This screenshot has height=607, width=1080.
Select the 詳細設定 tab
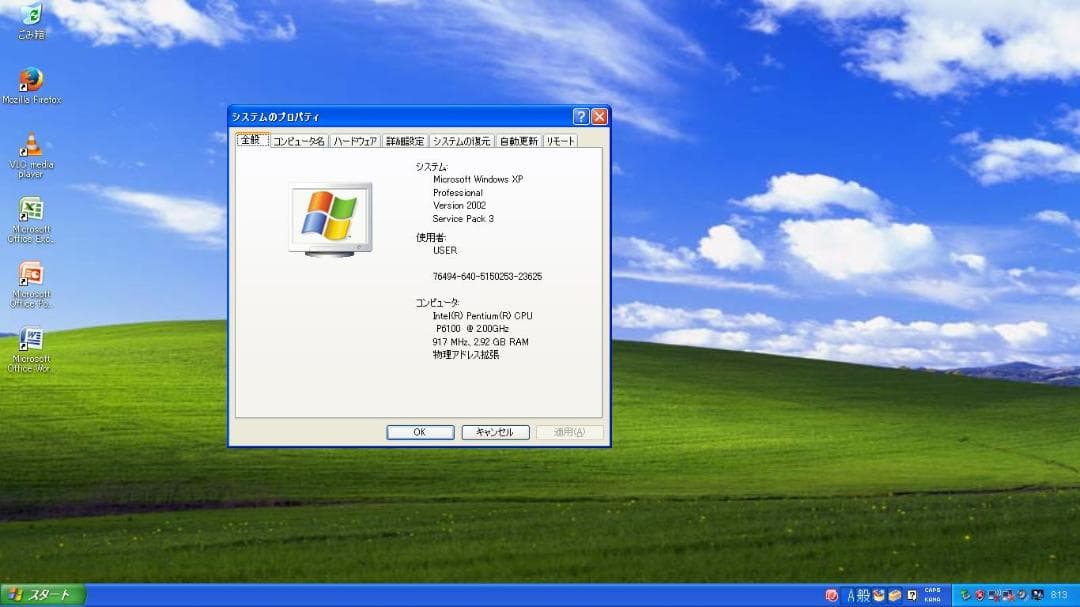click(x=403, y=140)
